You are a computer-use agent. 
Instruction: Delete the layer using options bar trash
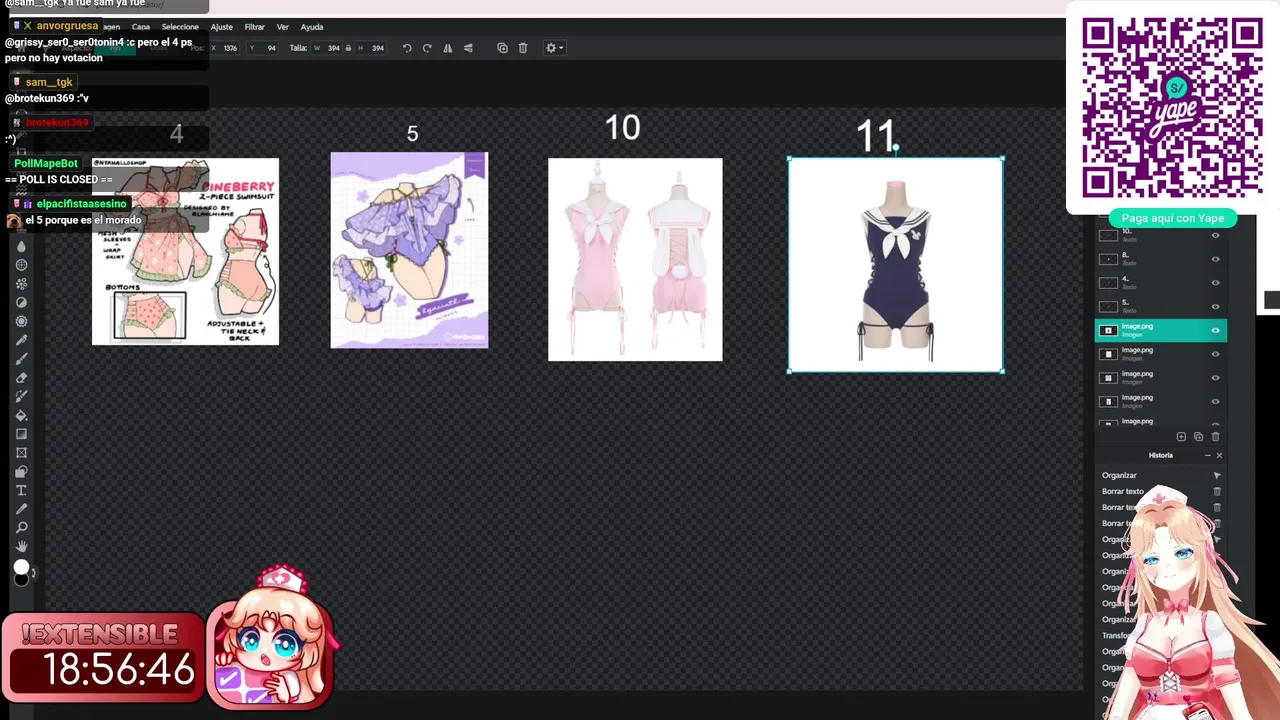[x=523, y=48]
